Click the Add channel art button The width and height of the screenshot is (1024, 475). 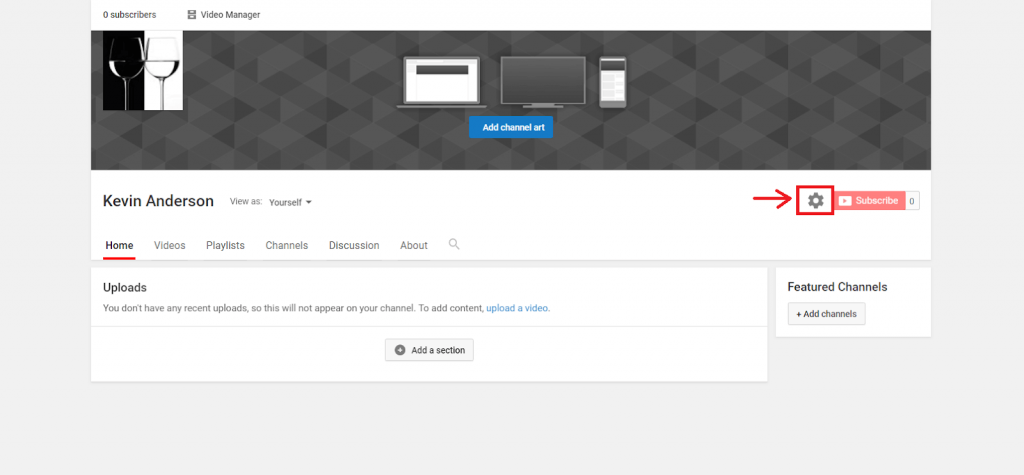click(x=511, y=127)
